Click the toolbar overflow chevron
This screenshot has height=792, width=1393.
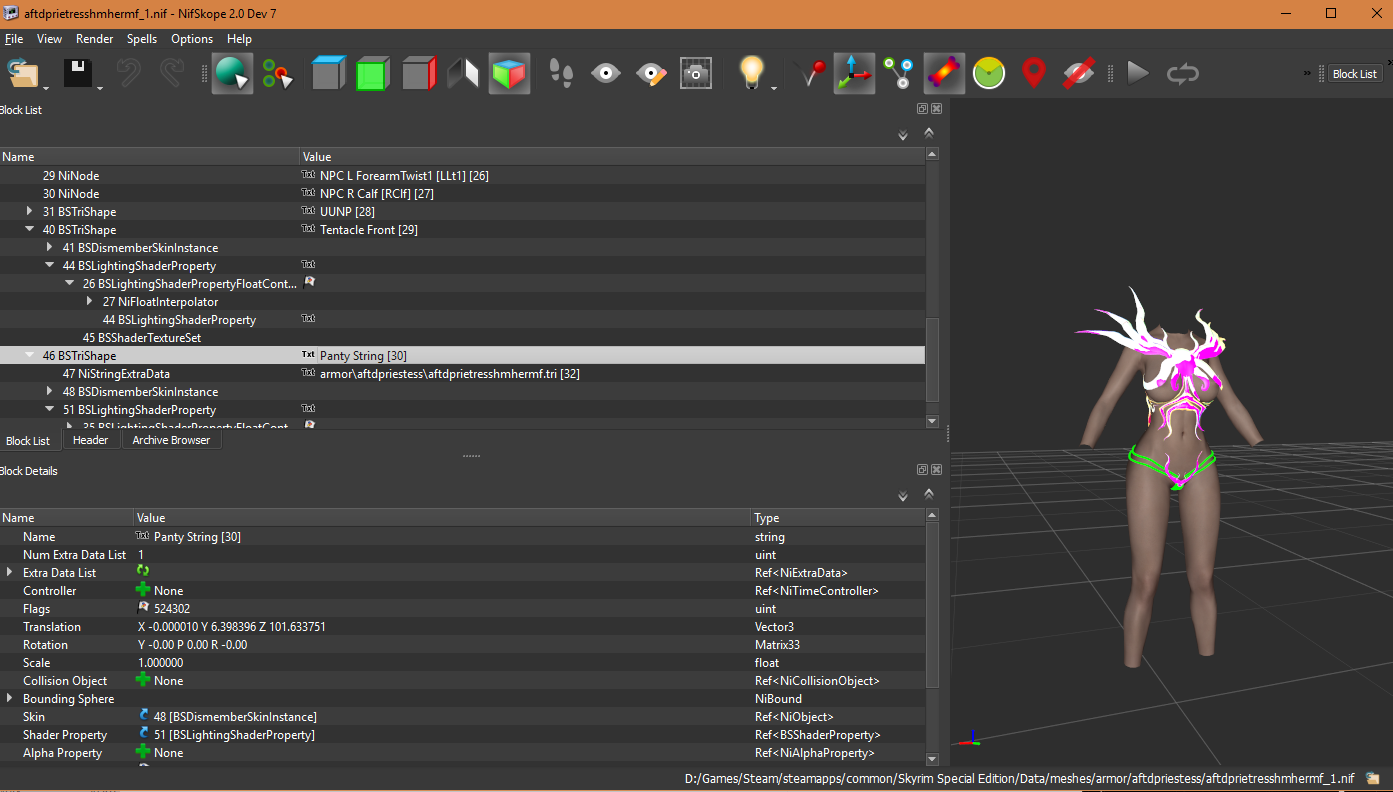point(1307,73)
